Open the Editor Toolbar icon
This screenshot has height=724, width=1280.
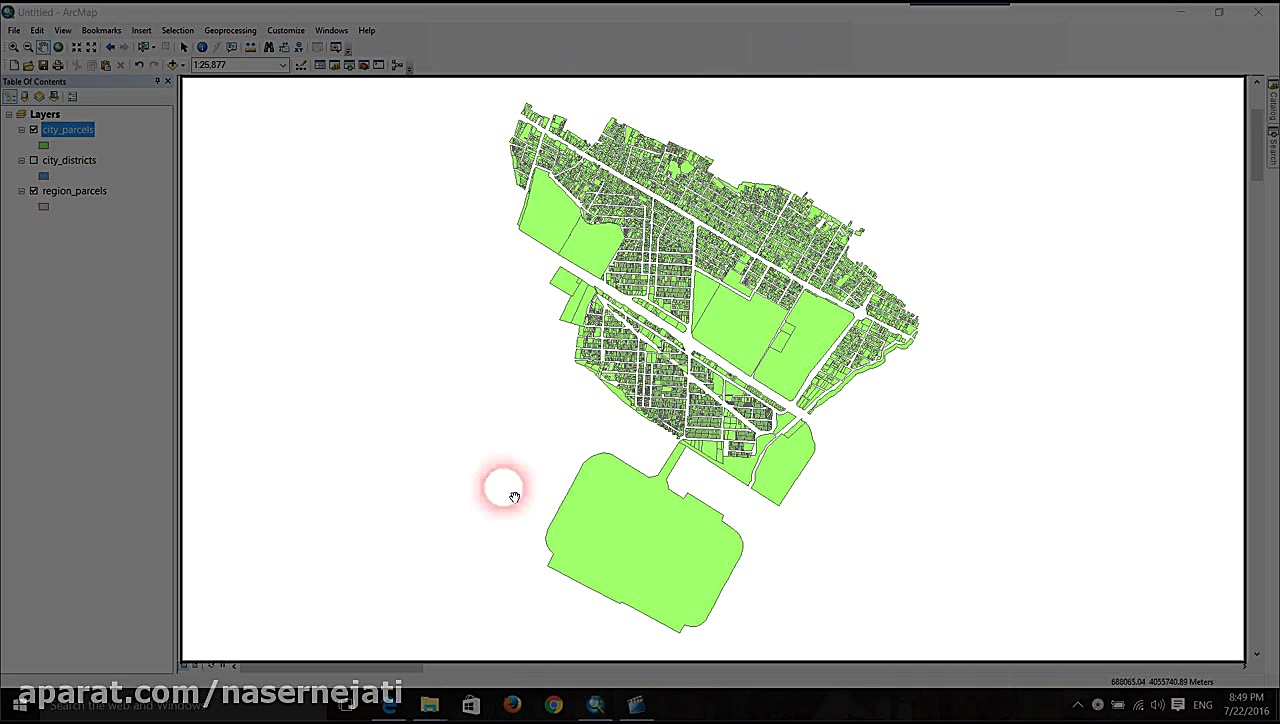coord(301,65)
